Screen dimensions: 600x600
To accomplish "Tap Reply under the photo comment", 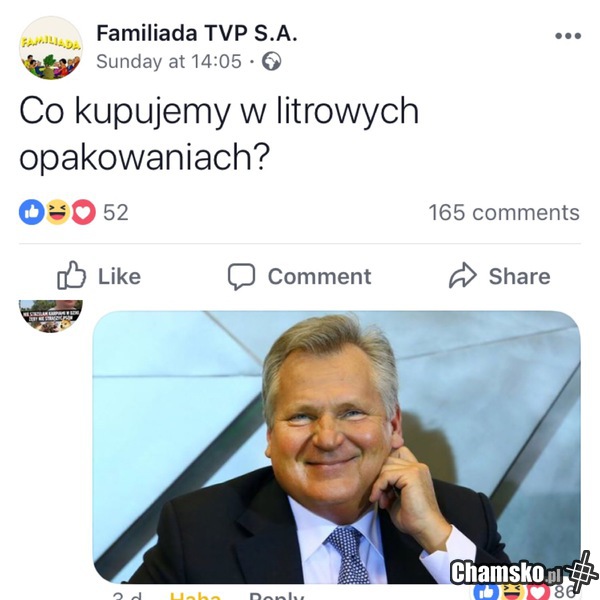I will [x=276, y=595].
